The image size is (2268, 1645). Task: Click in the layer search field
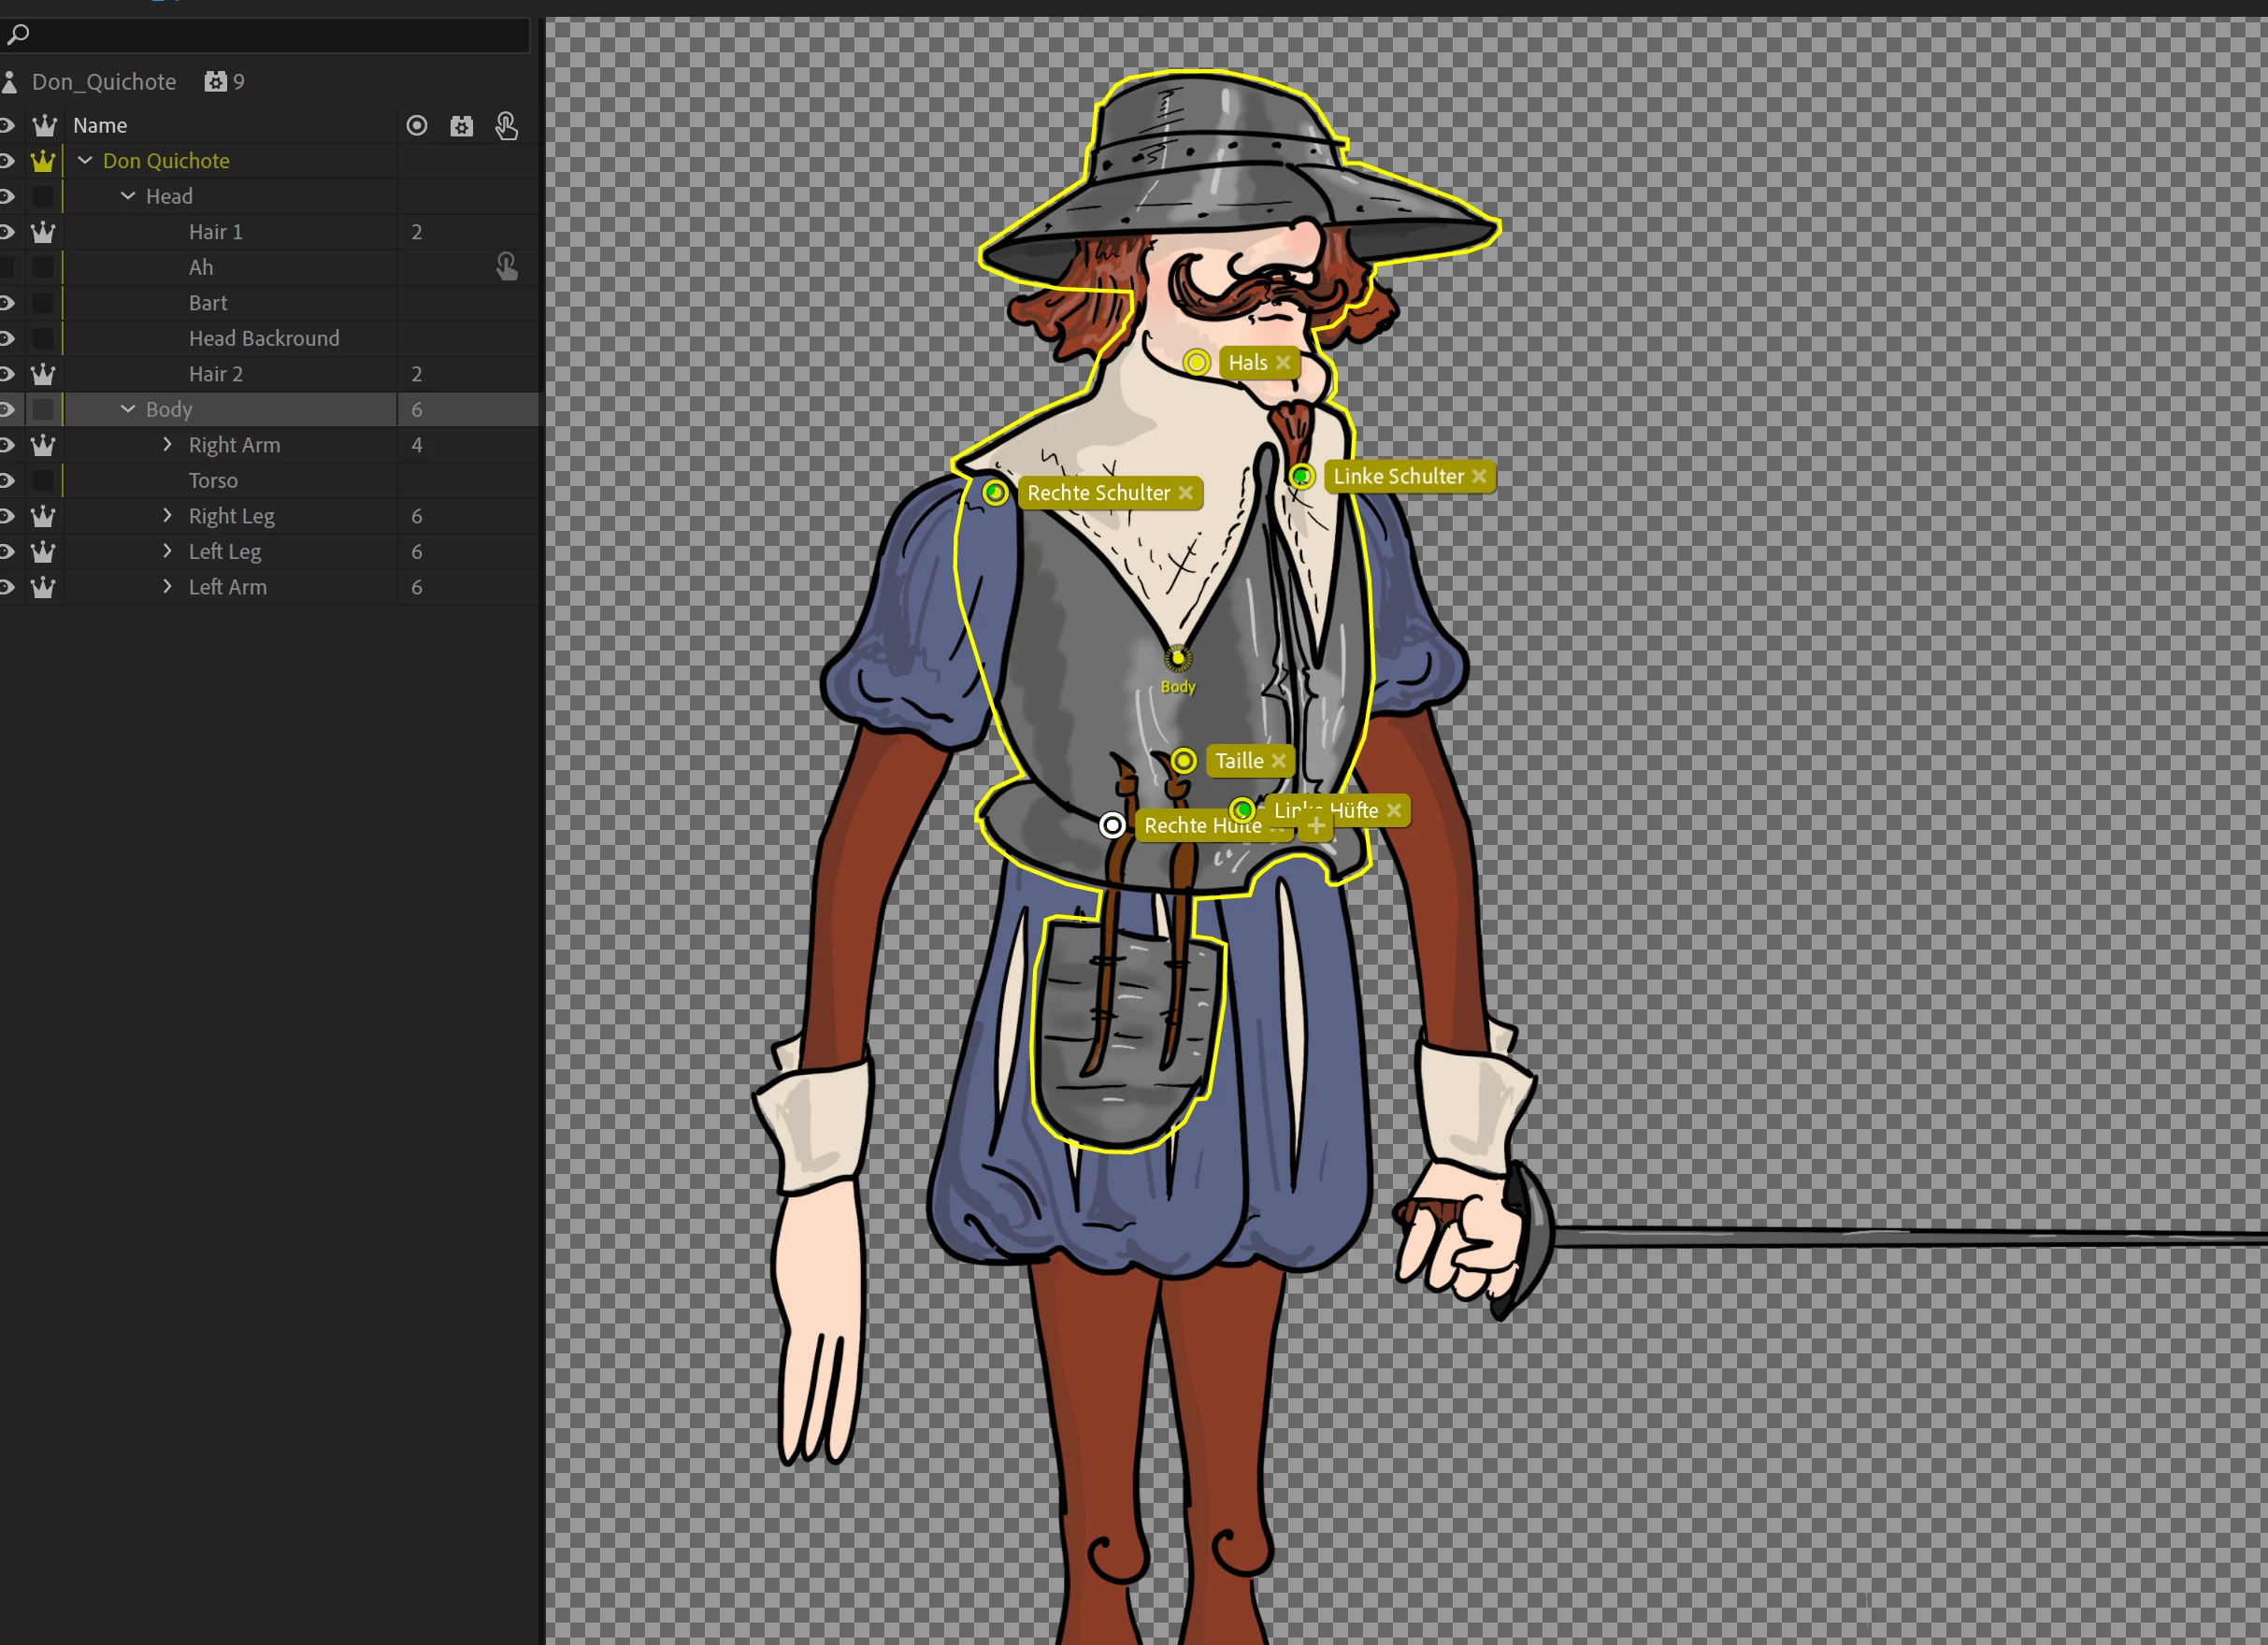tap(270, 35)
